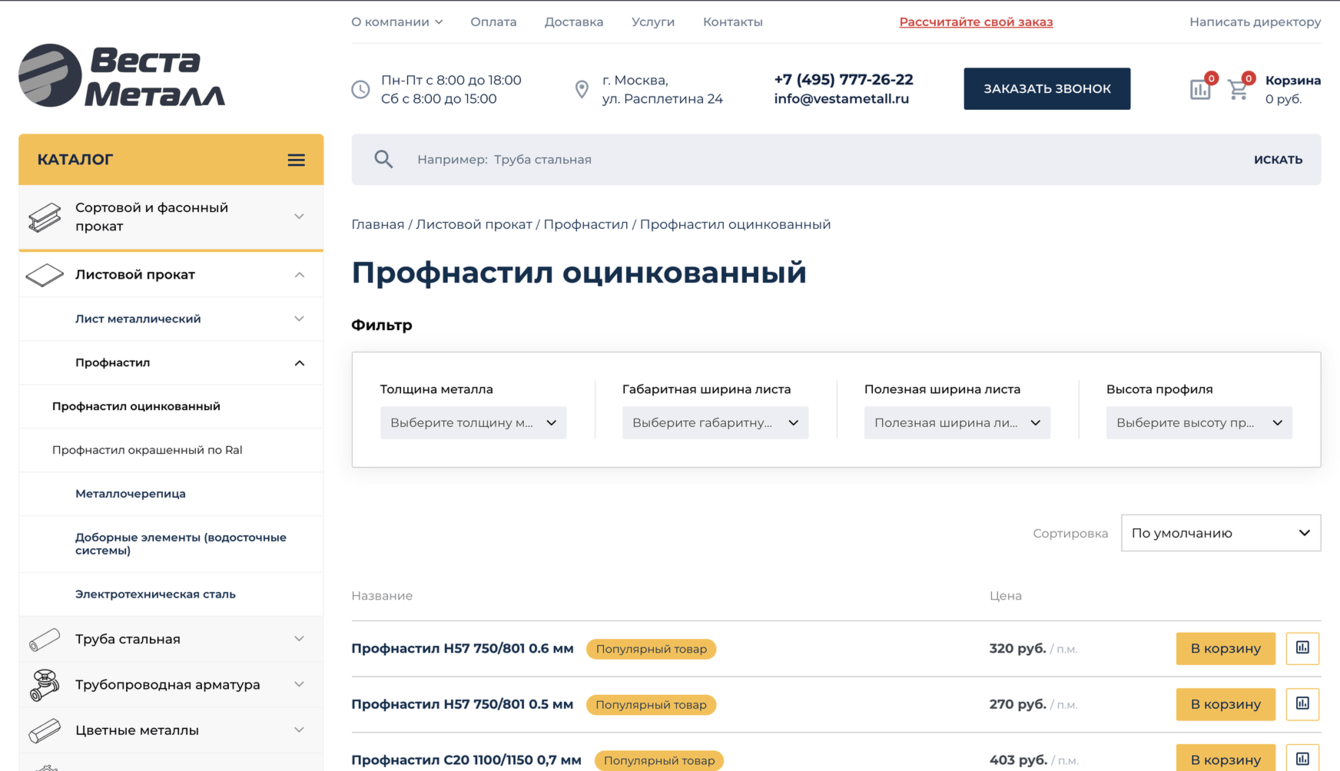Click the 320 руб. price text

[x=1018, y=649]
